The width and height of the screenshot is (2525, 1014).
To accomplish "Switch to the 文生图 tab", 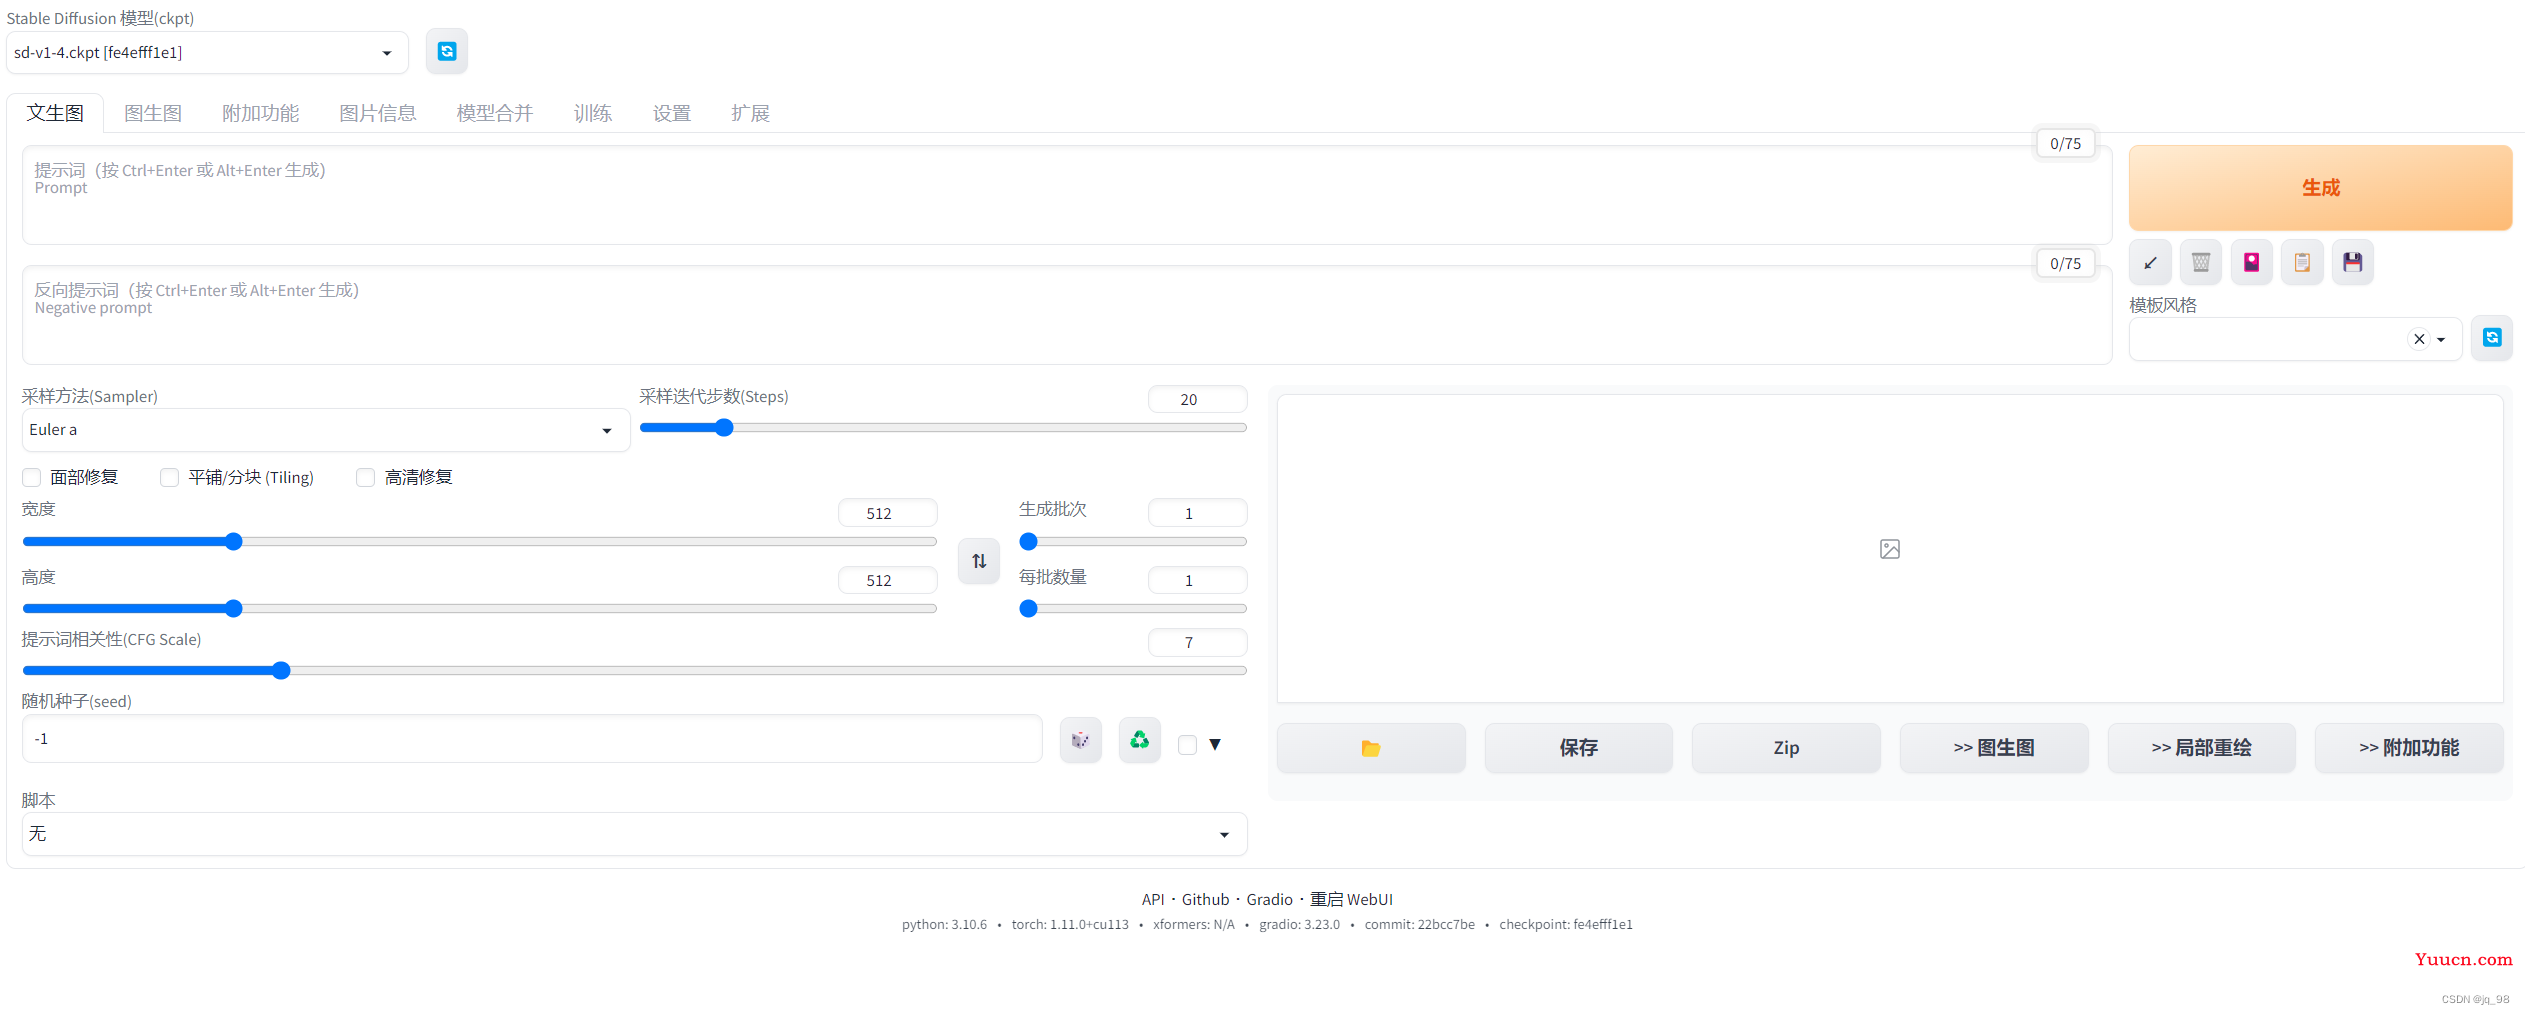I will pos(55,113).
